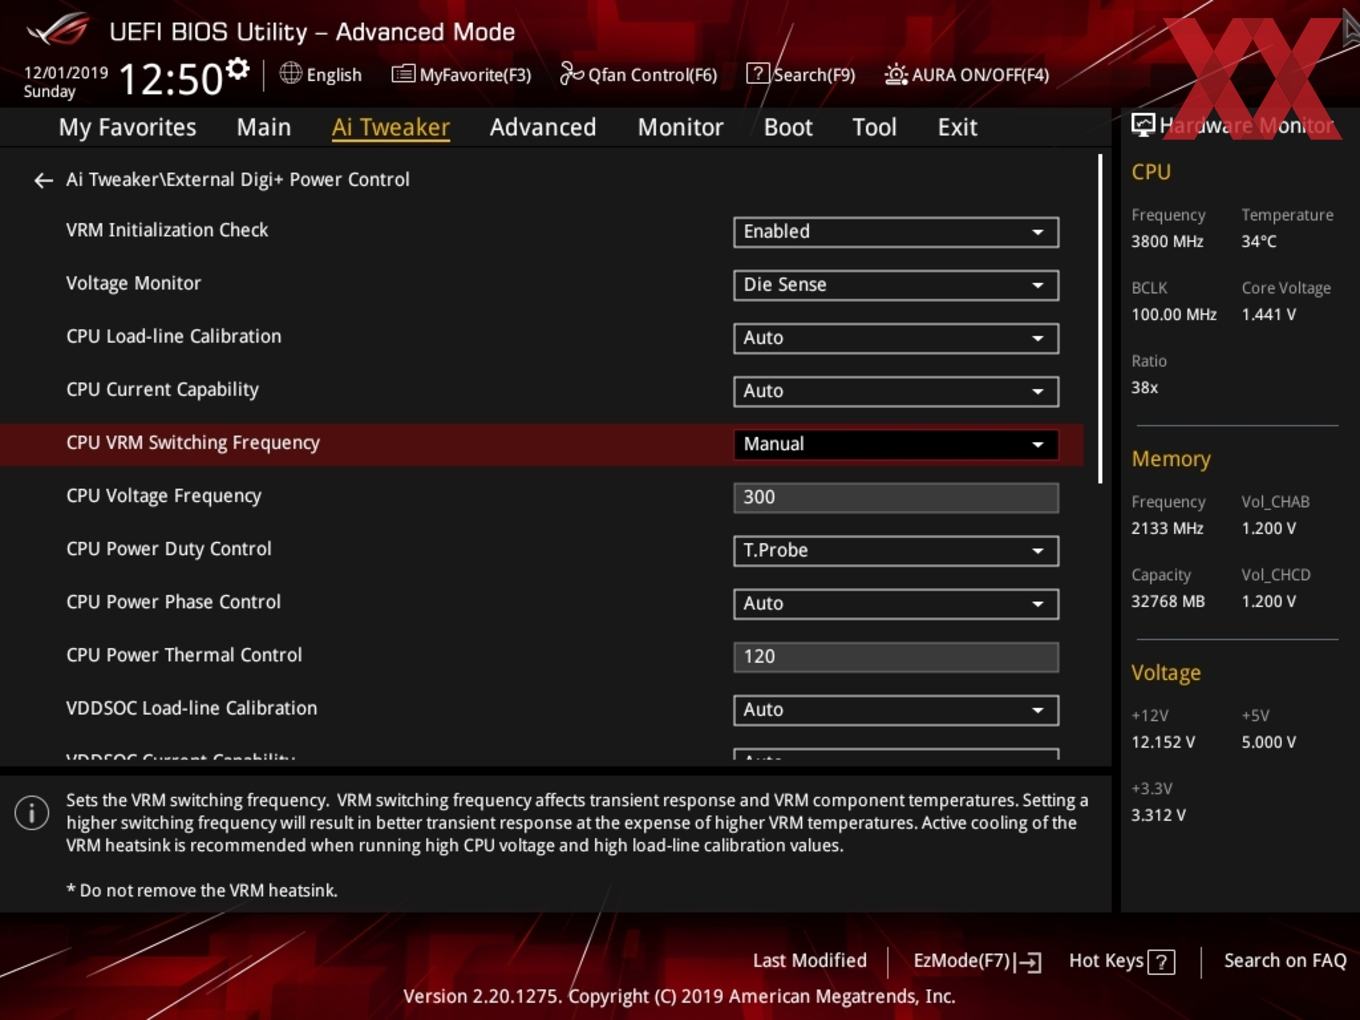Open VRM Initialization Check dropdown
Screen dimensions: 1360x1020
coord(896,232)
